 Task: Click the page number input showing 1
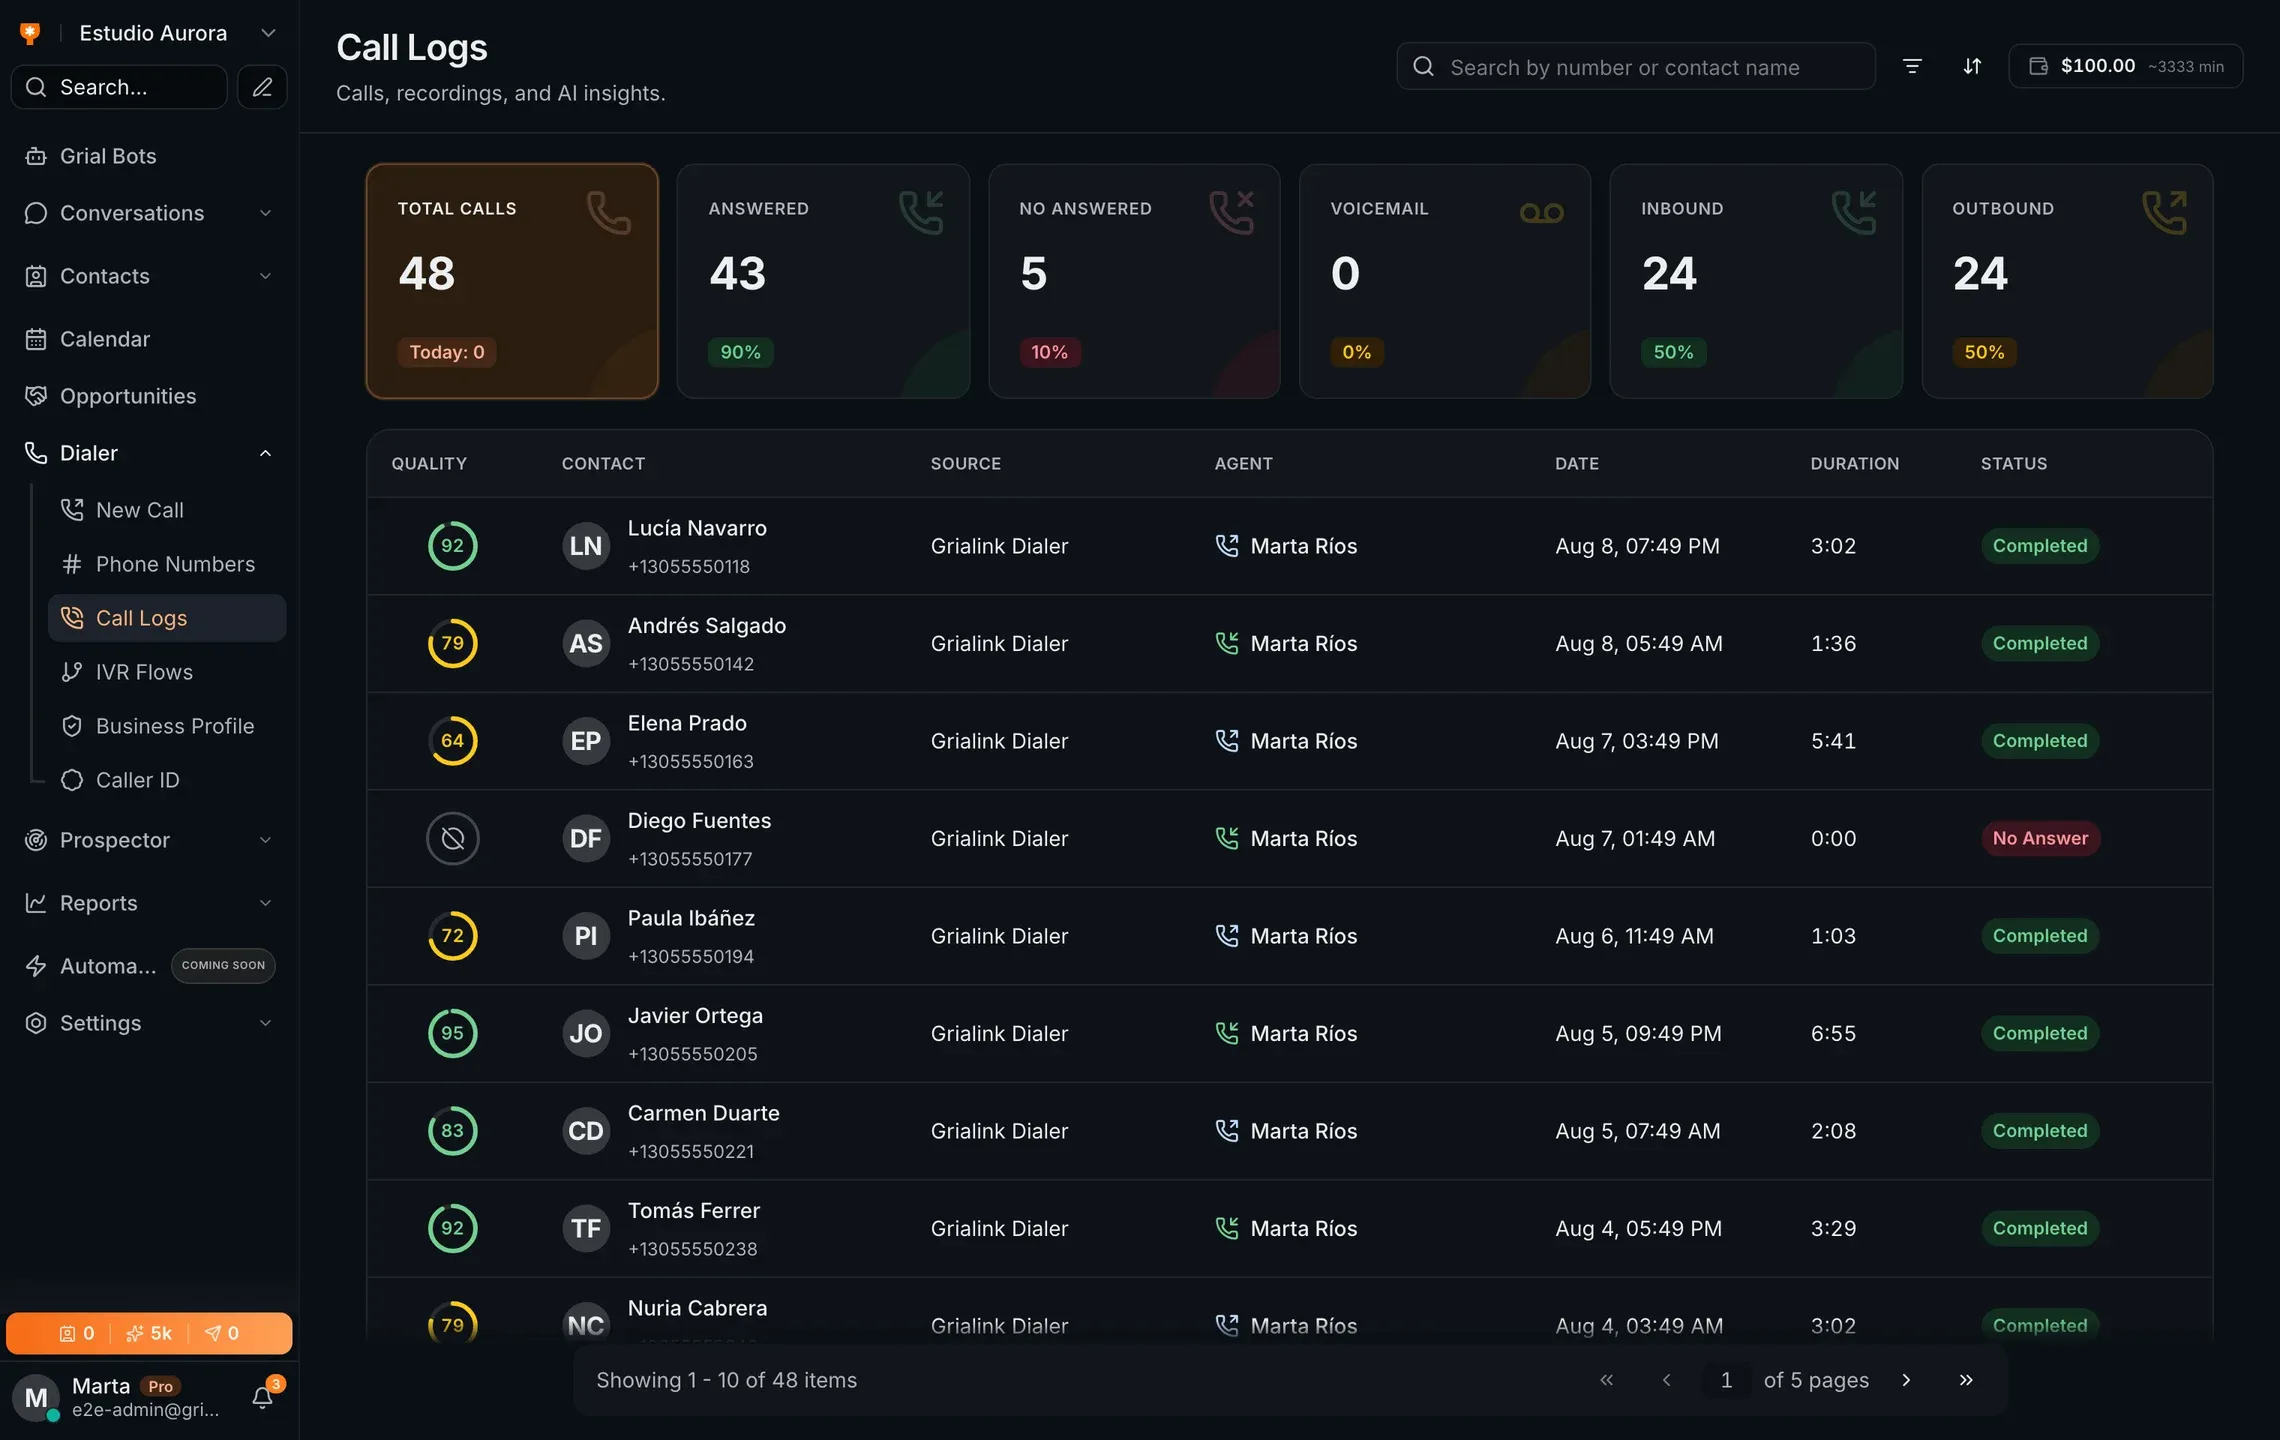[x=1726, y=1380]
